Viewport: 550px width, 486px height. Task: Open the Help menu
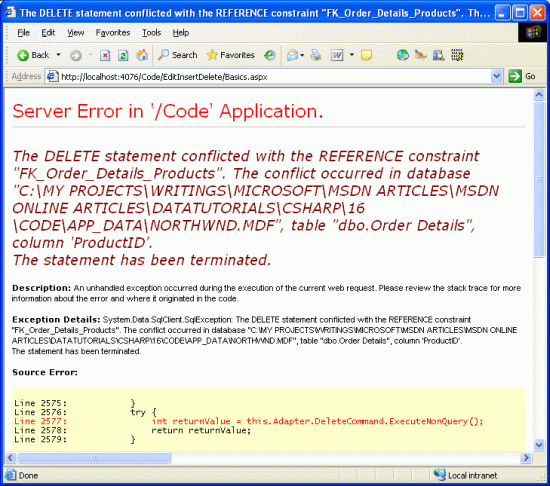(181, 33)
